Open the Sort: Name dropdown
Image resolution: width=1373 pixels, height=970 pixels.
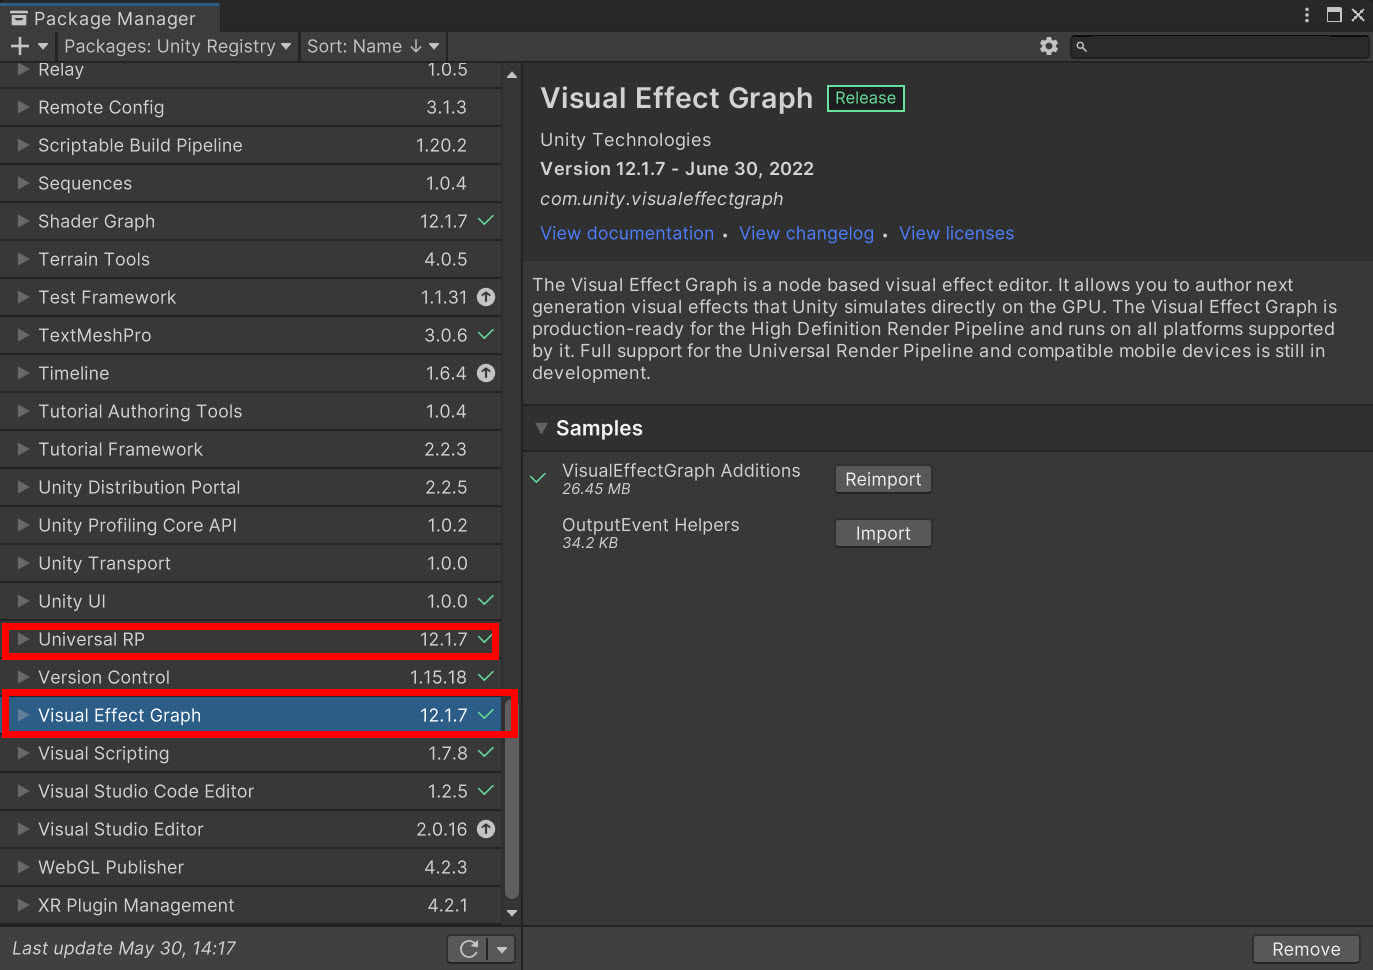point(373,46)
